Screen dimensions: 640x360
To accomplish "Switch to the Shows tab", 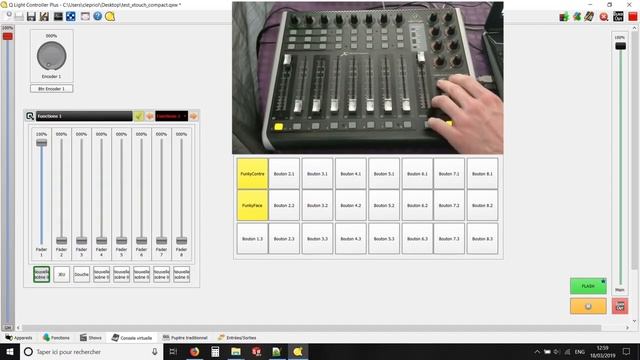I will point(91,338).
